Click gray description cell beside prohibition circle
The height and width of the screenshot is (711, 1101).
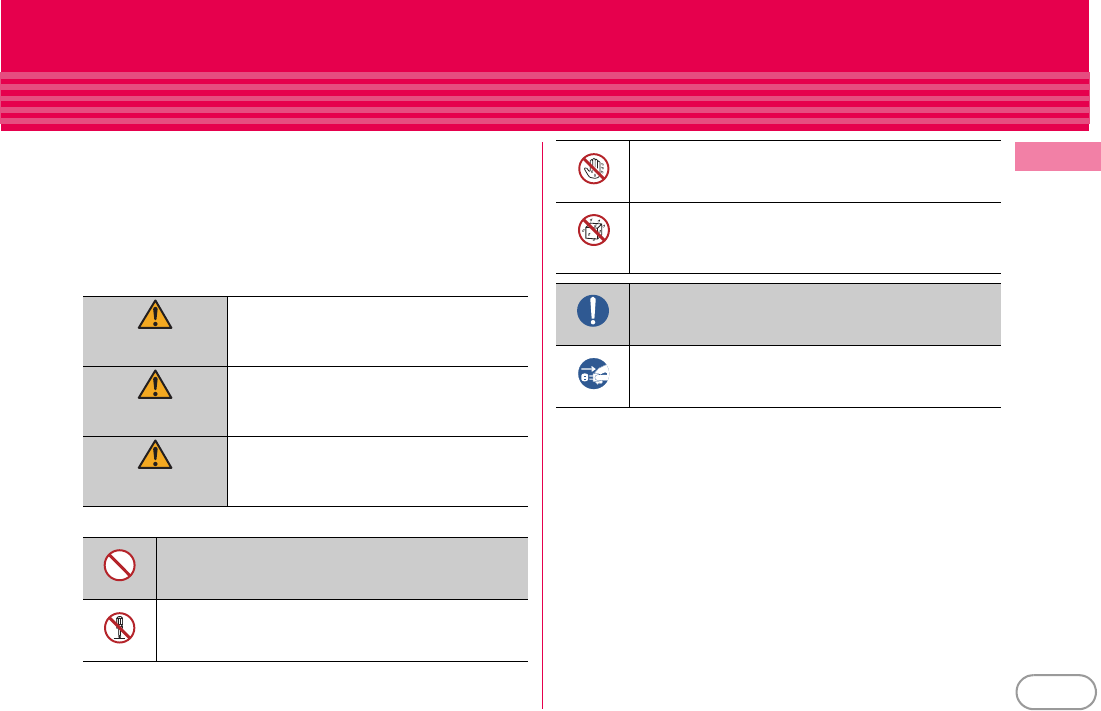(342, 568)
